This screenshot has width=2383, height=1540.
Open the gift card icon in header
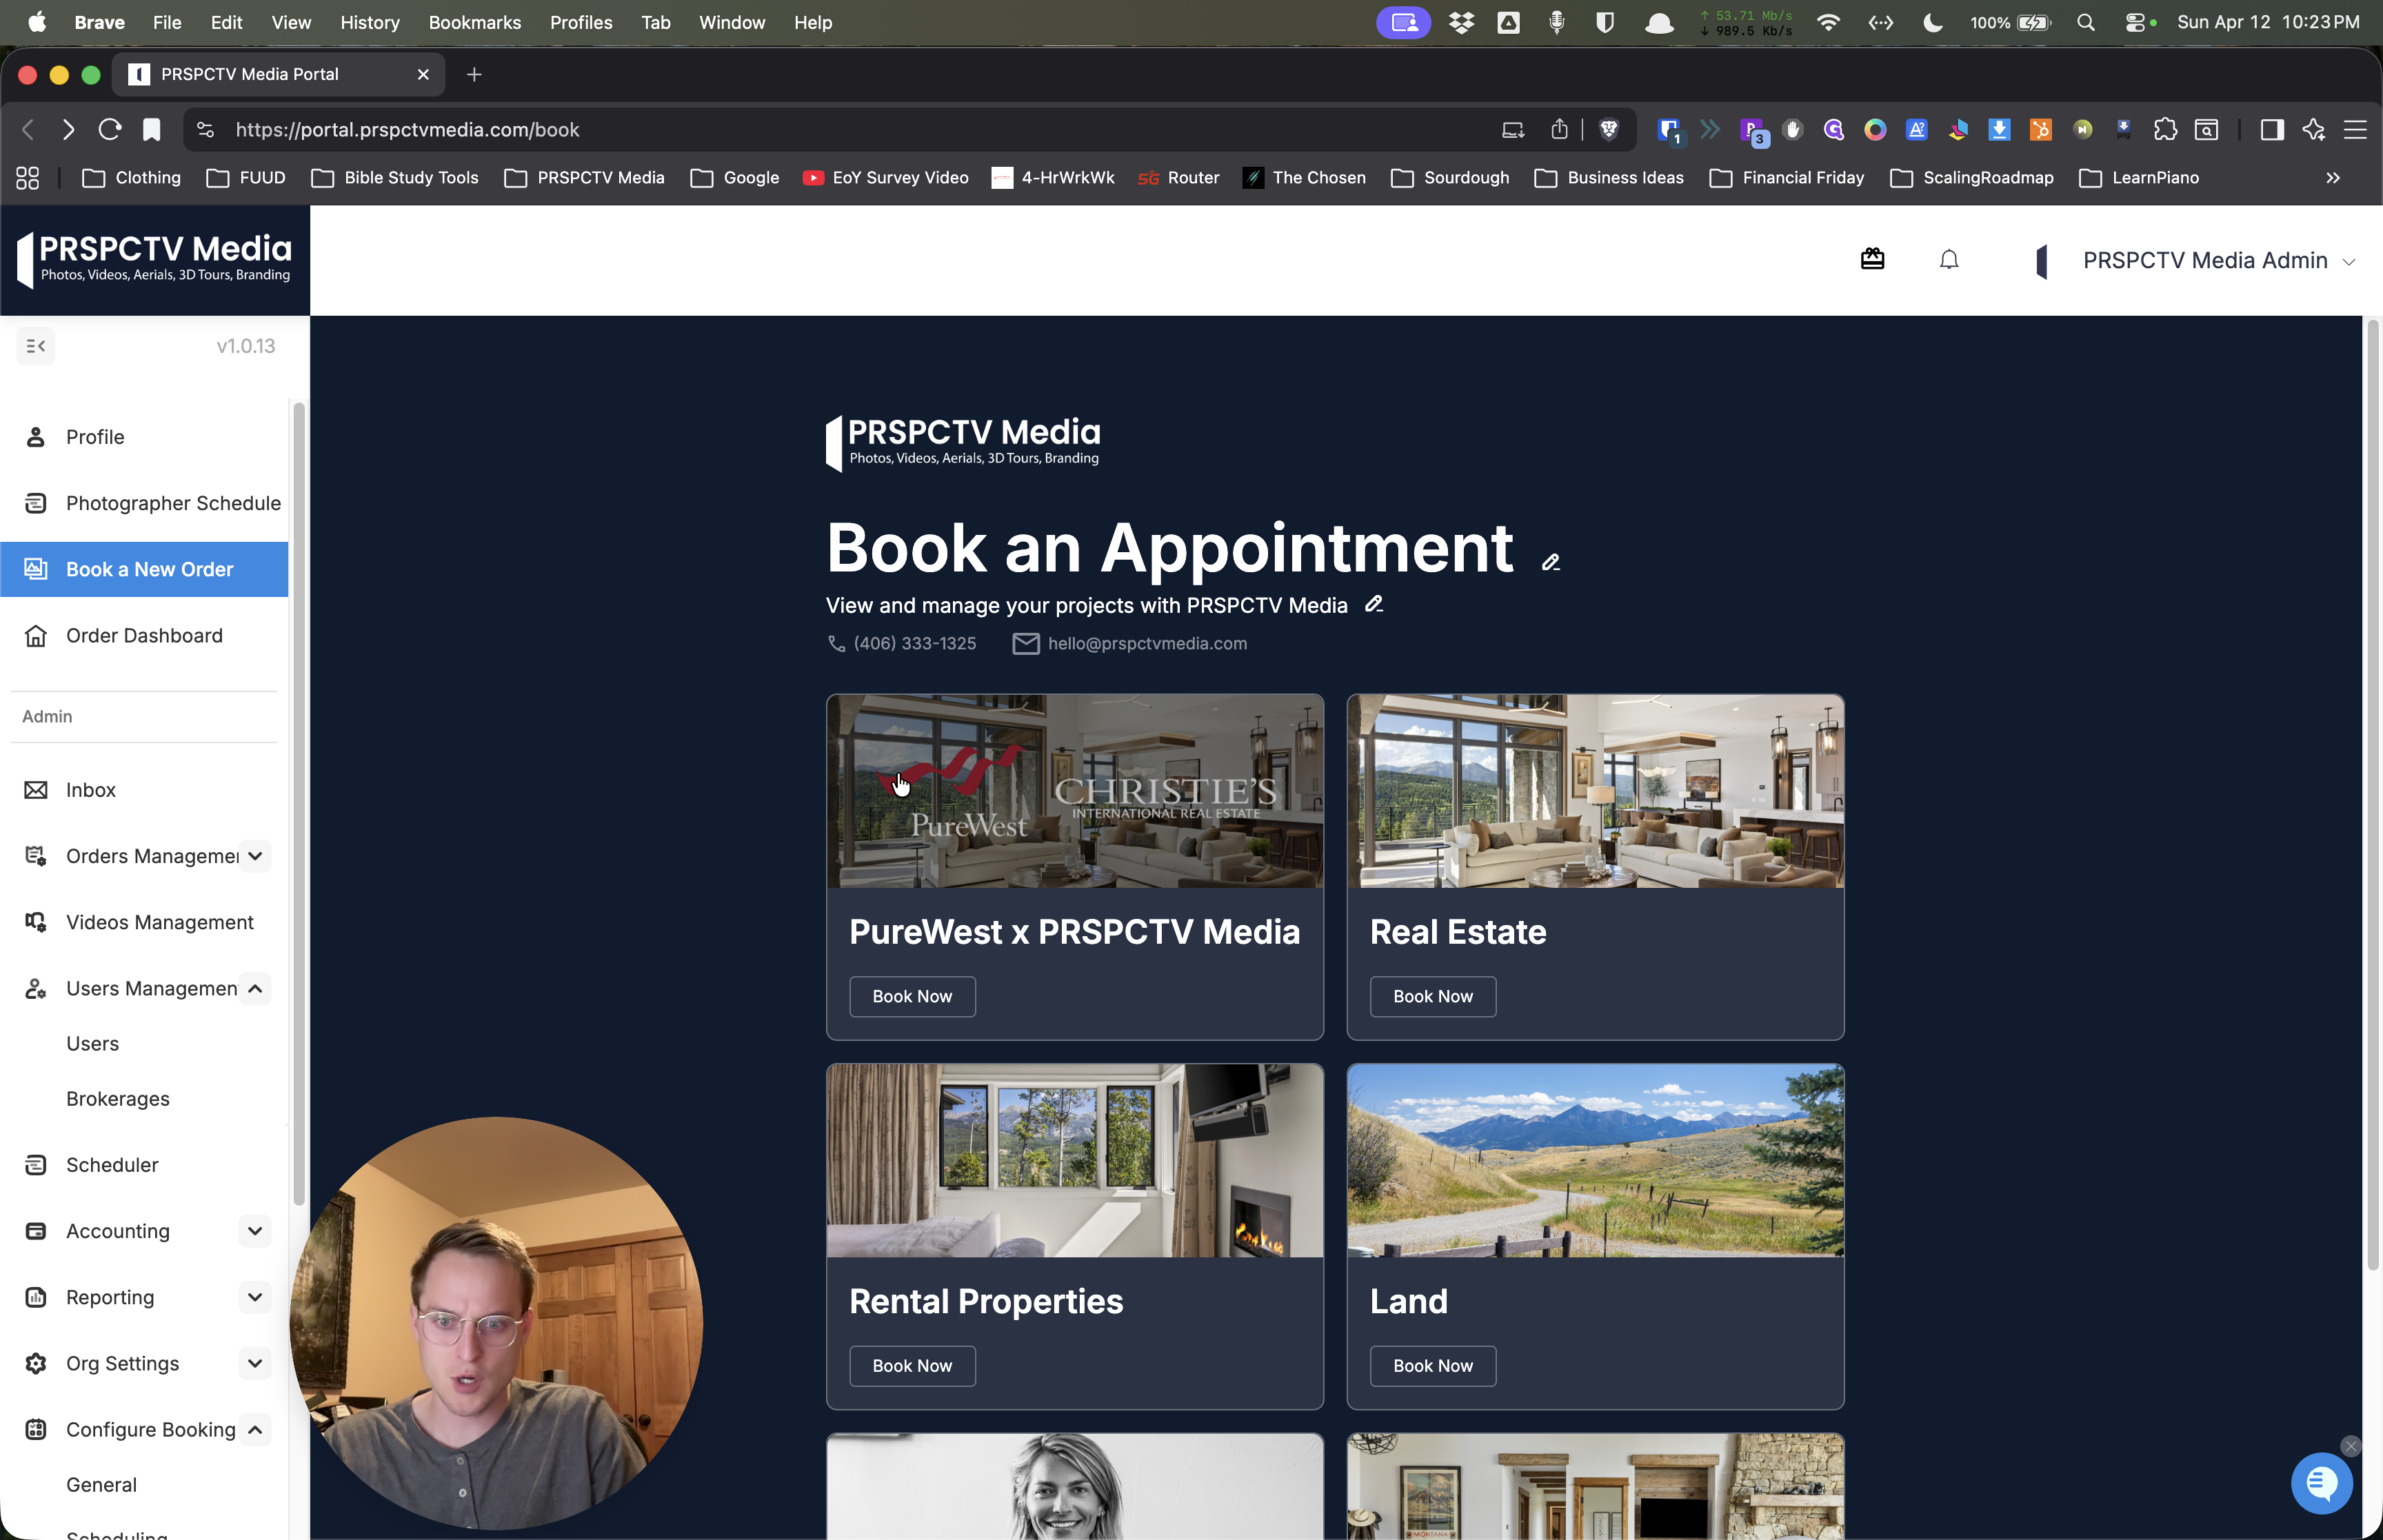point(1872,260)
